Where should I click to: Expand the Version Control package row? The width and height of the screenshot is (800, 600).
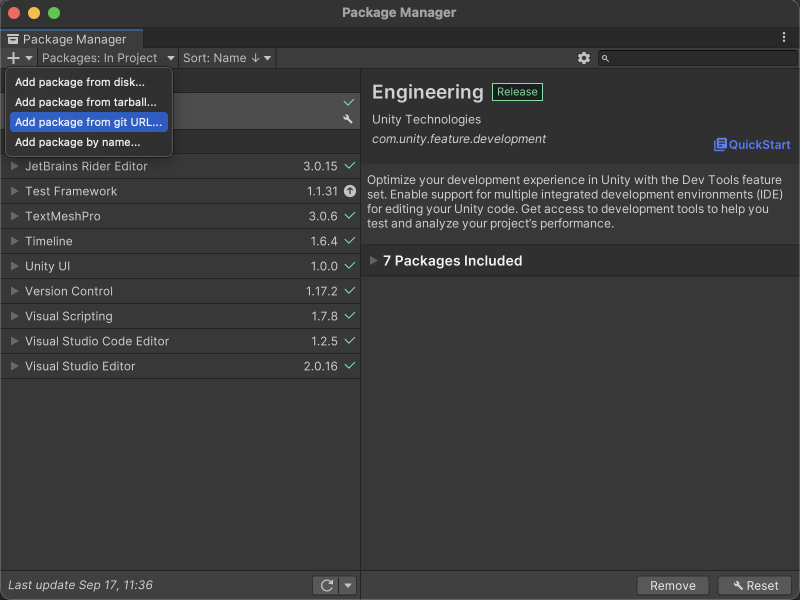pyautogui.click(x=15, y=291)
